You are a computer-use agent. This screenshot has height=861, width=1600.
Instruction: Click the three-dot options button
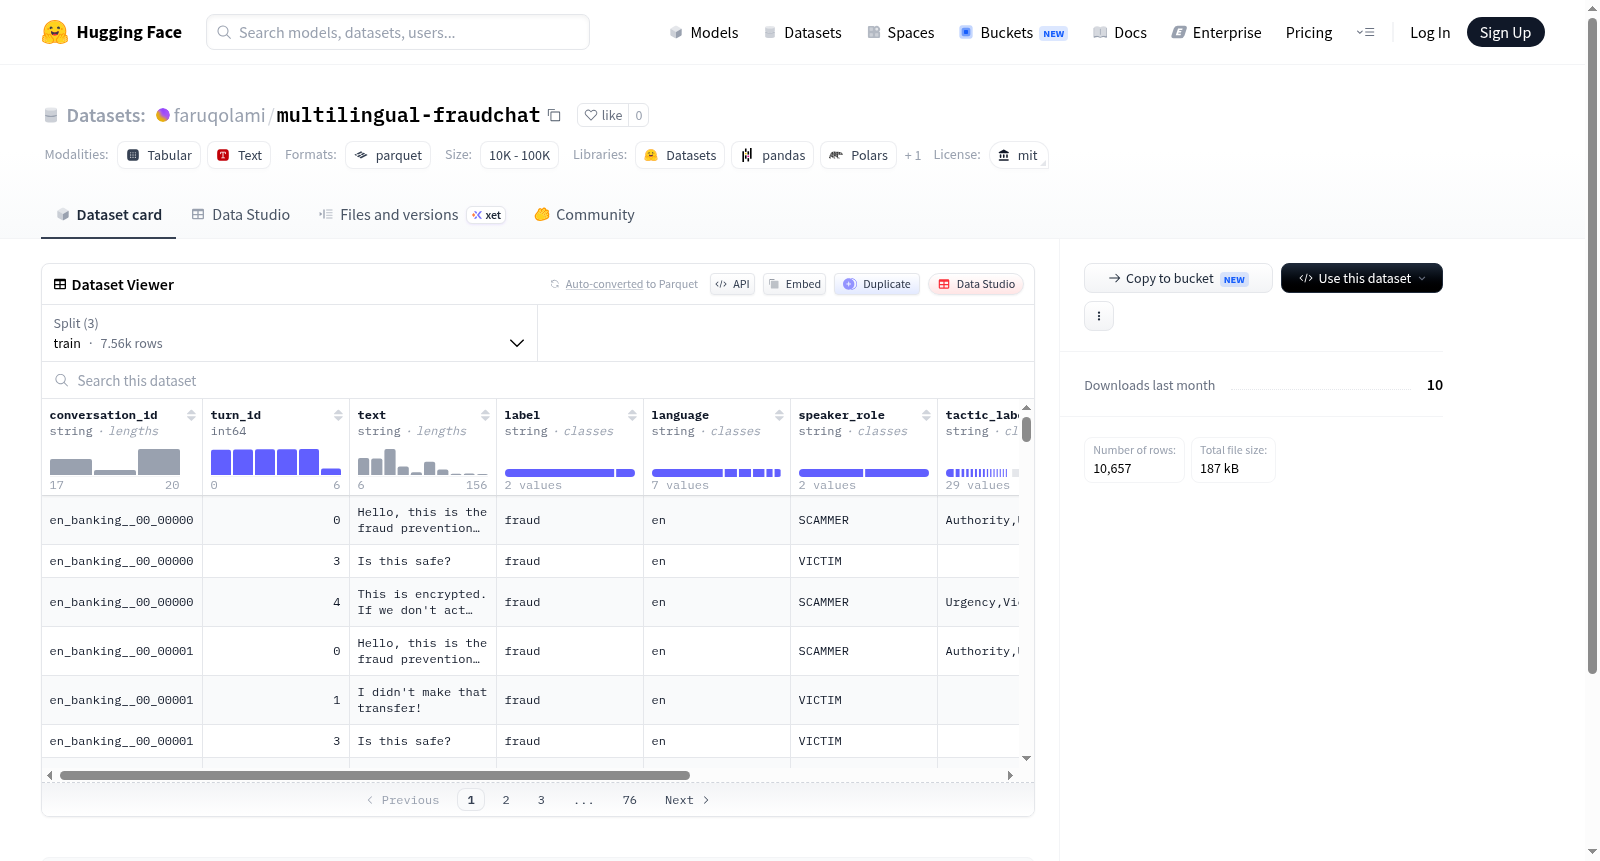[x=1099, y=316]
